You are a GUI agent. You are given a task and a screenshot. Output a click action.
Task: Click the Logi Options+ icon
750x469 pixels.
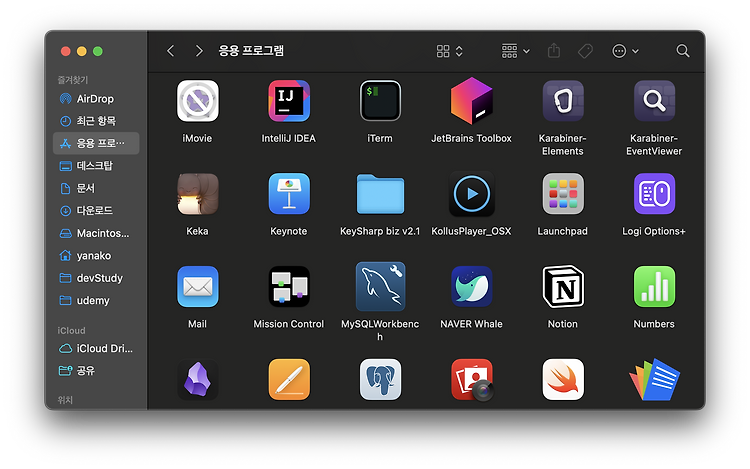654,194
